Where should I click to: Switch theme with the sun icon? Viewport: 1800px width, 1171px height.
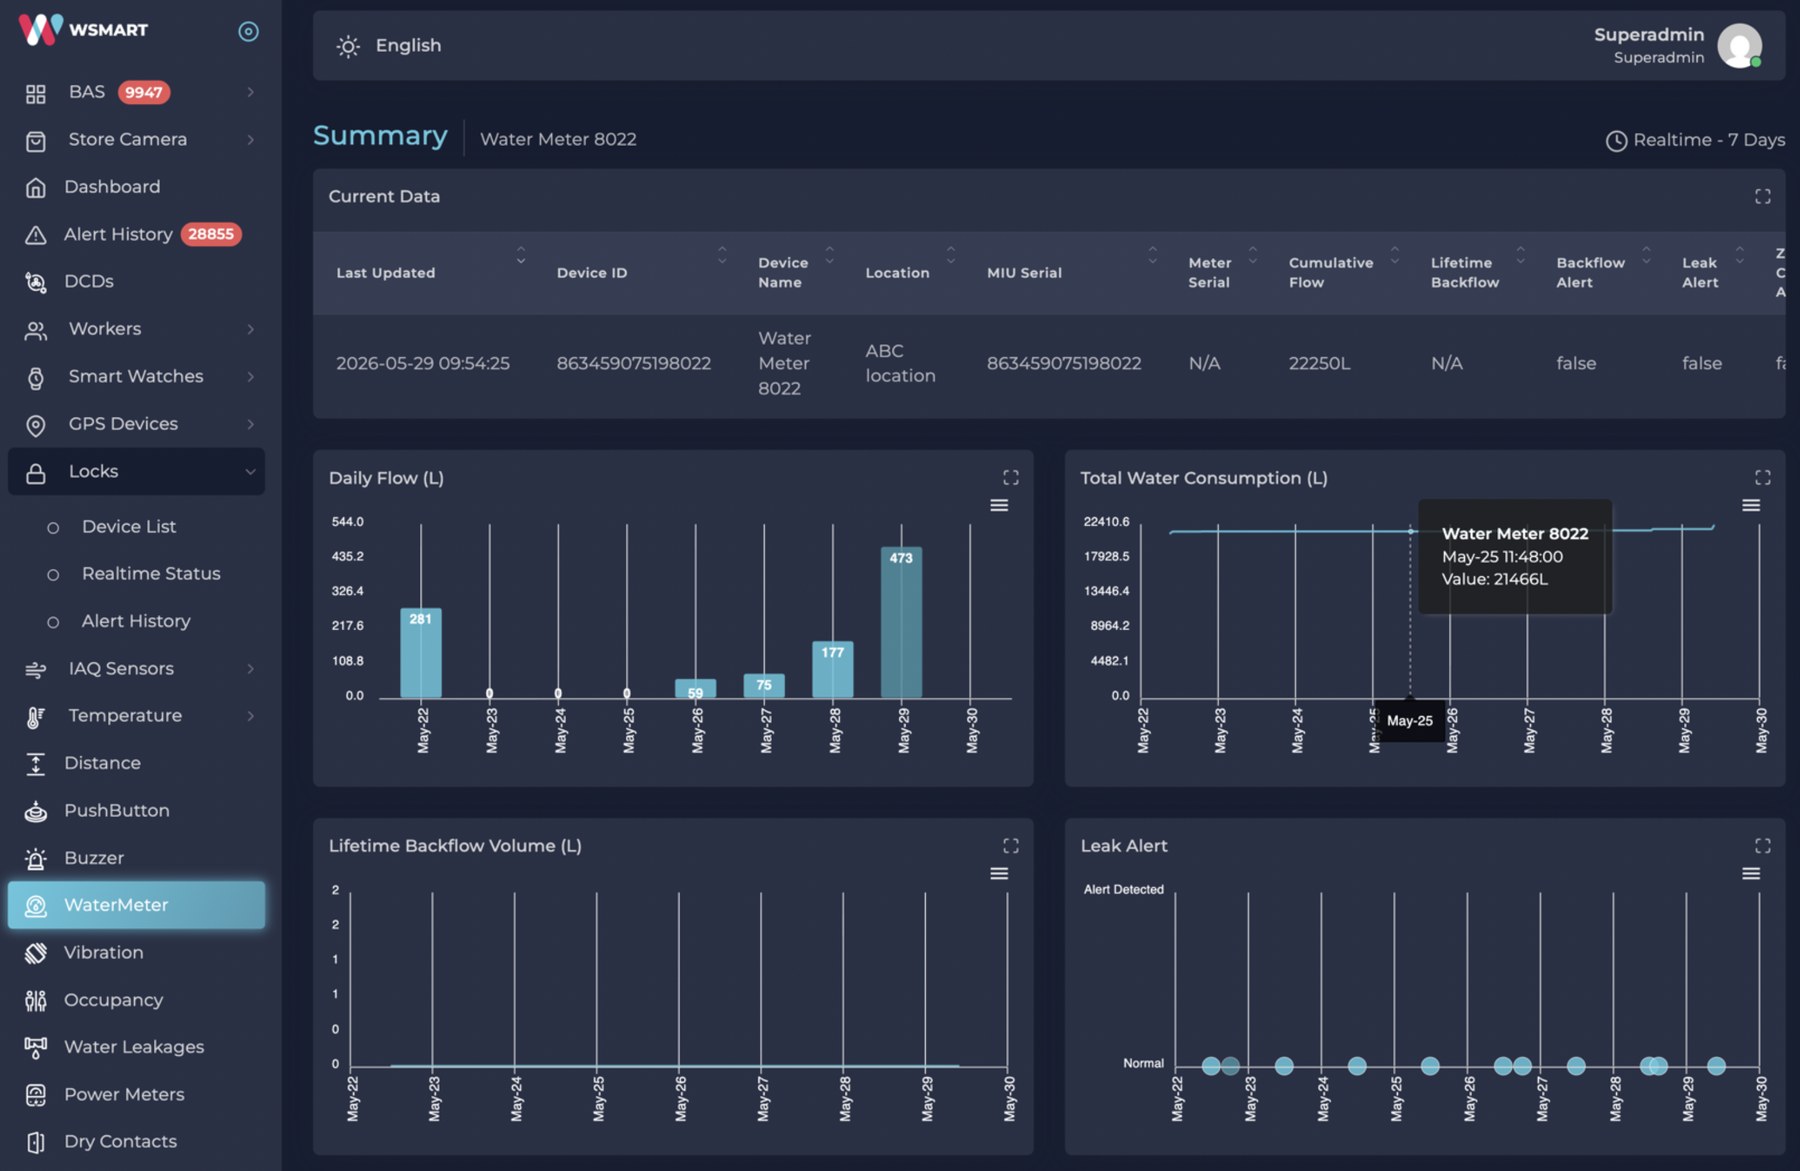(x=348, y=46)
